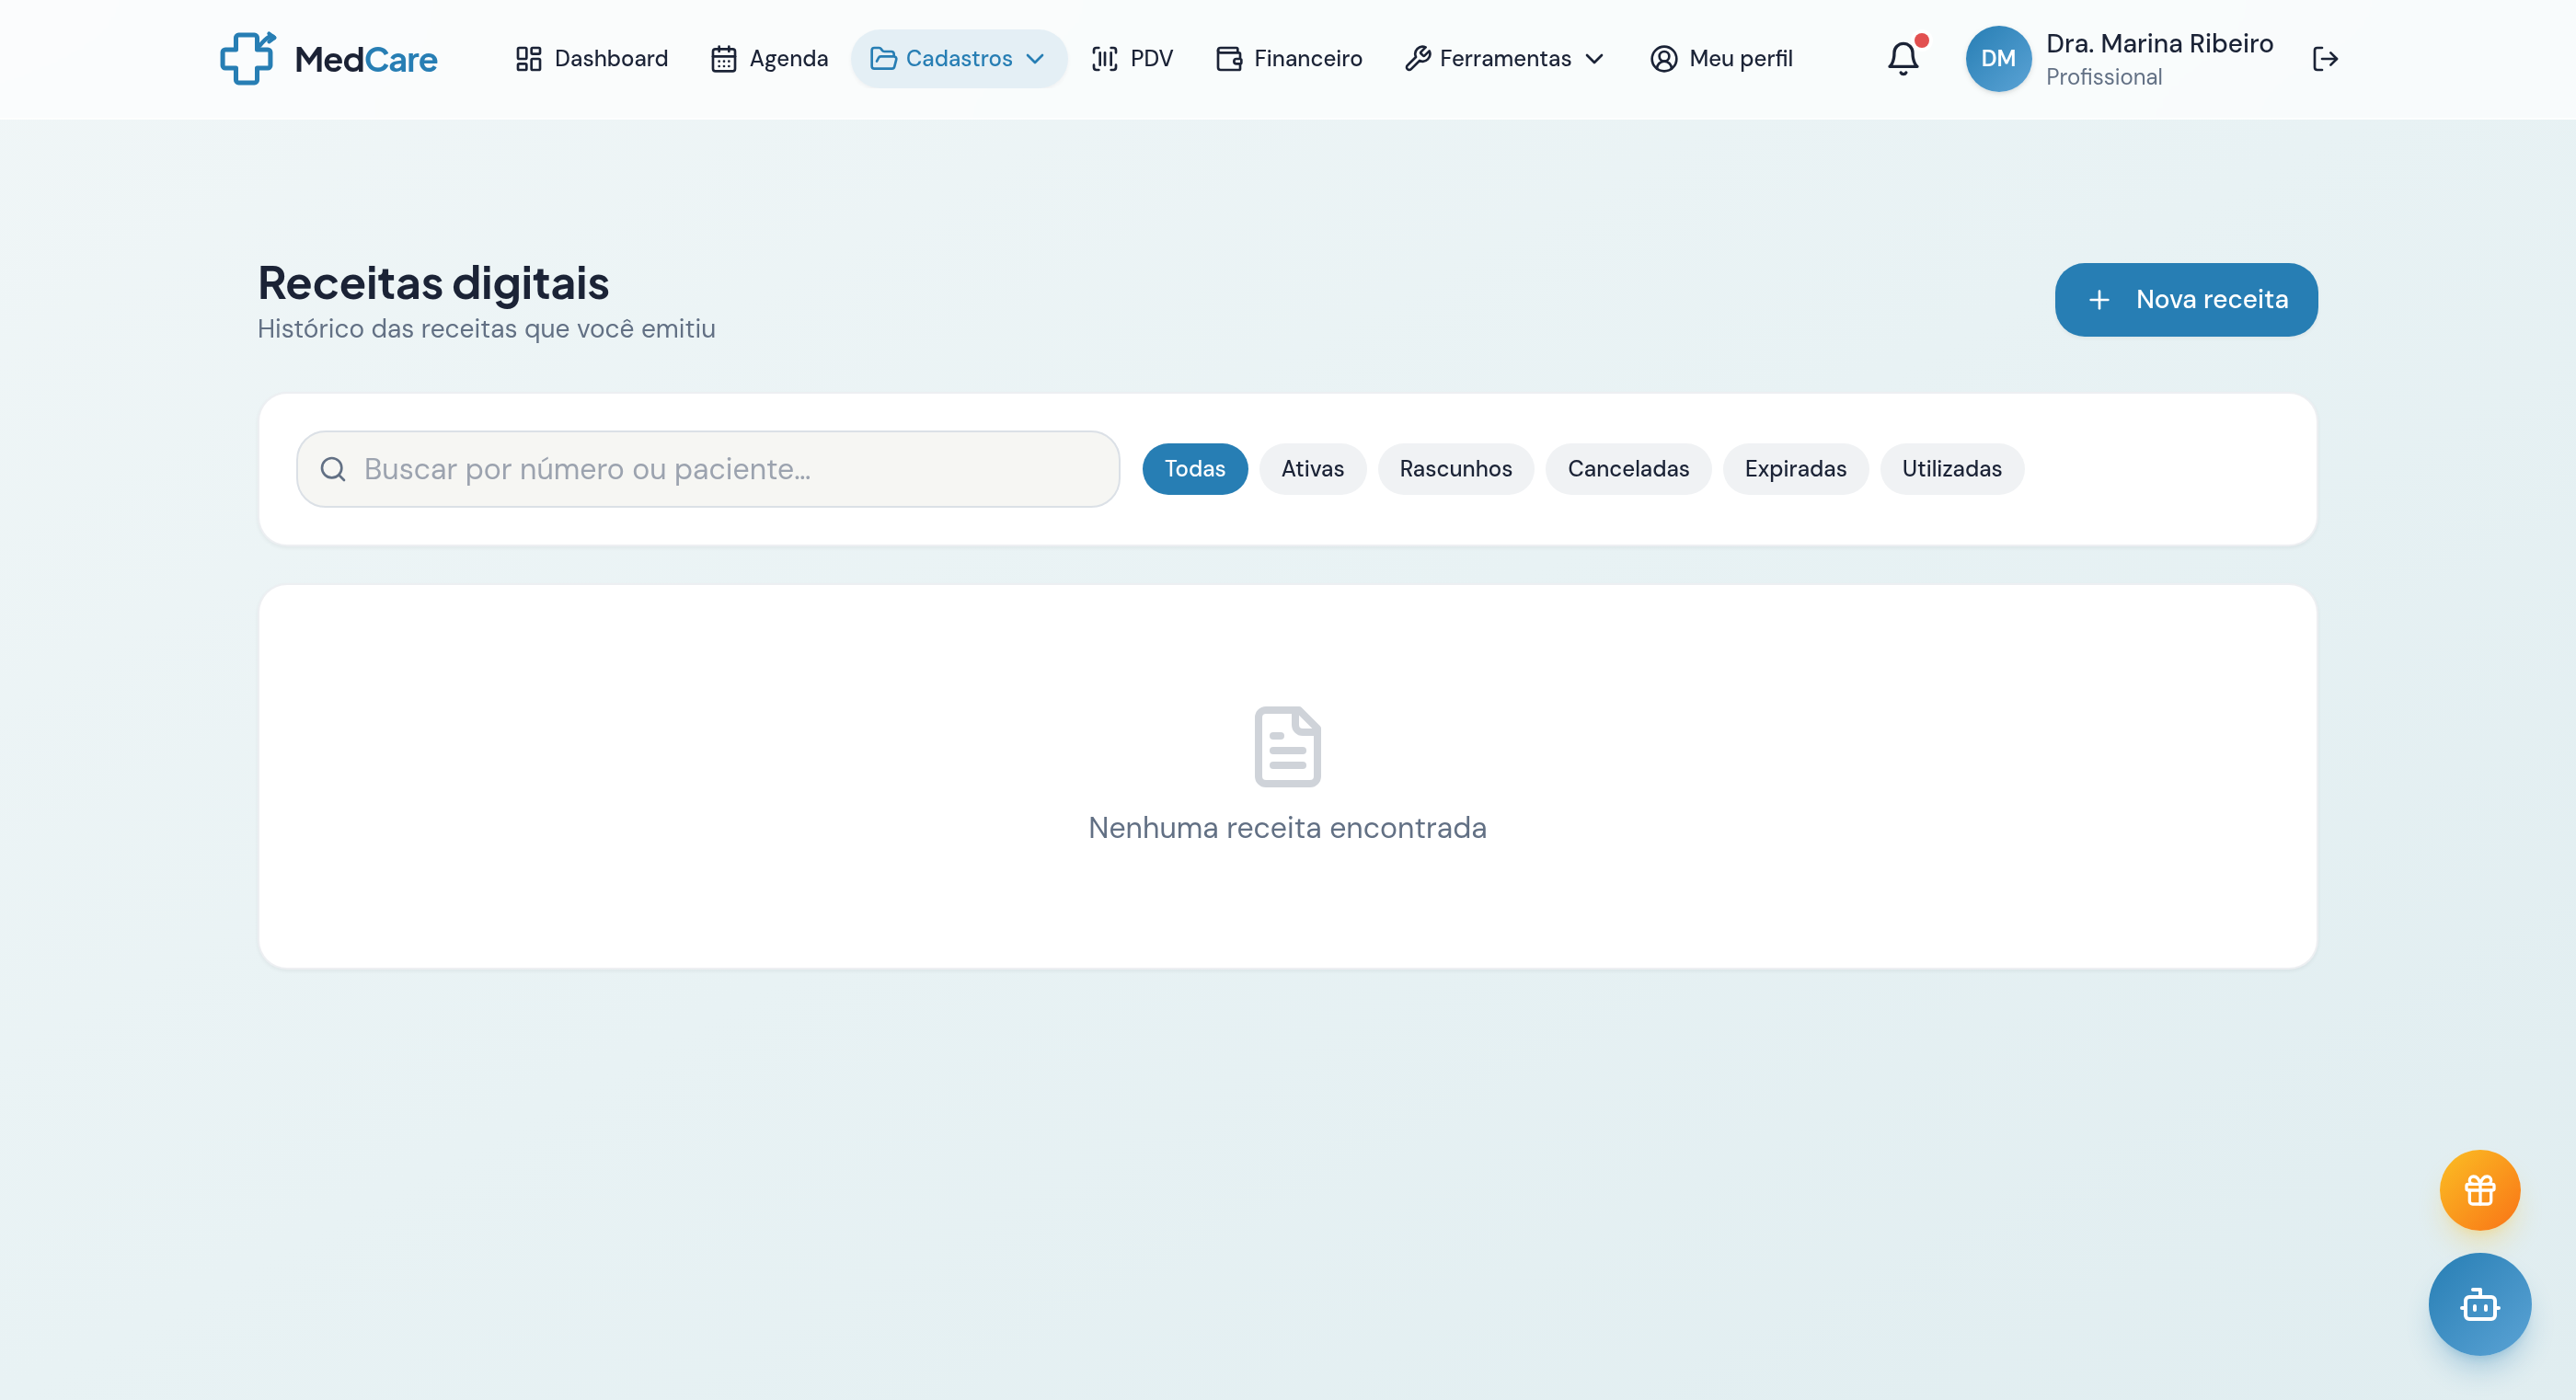
Task: Go to Meu perfil
Action: pyautogui.click(x=1721, y=59)
